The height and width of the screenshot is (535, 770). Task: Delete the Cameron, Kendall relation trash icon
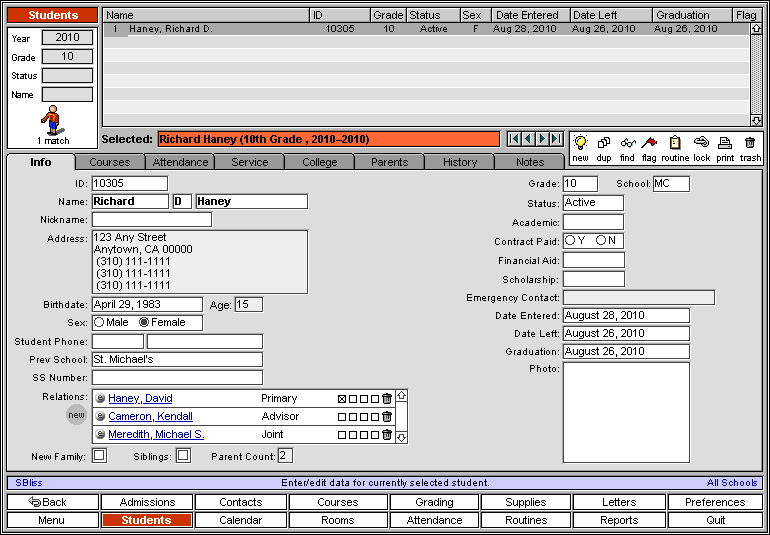(x=387, y=417)
